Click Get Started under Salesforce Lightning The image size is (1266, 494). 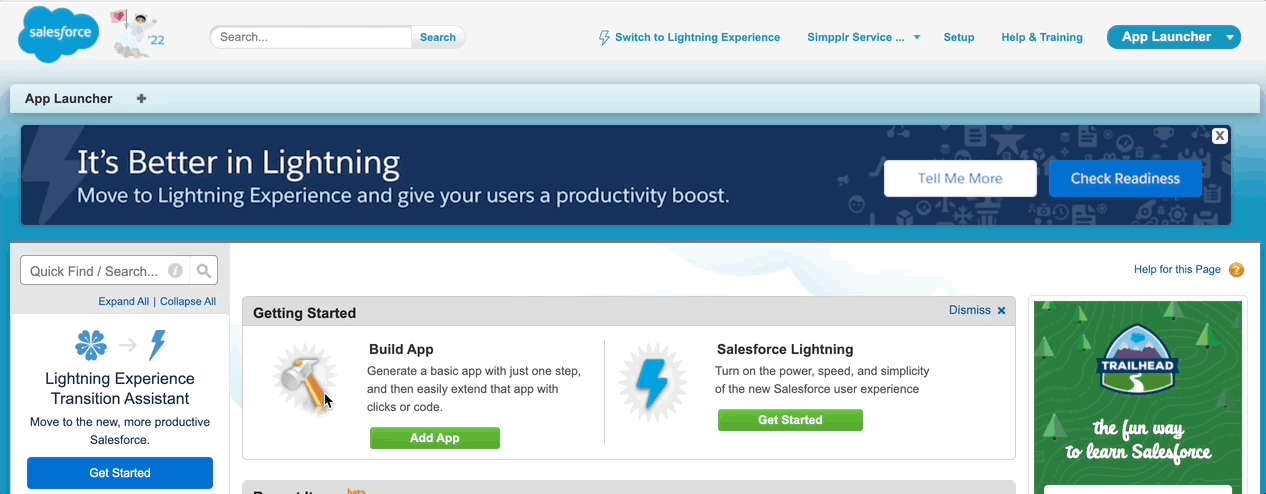click(x=790, y=420)
